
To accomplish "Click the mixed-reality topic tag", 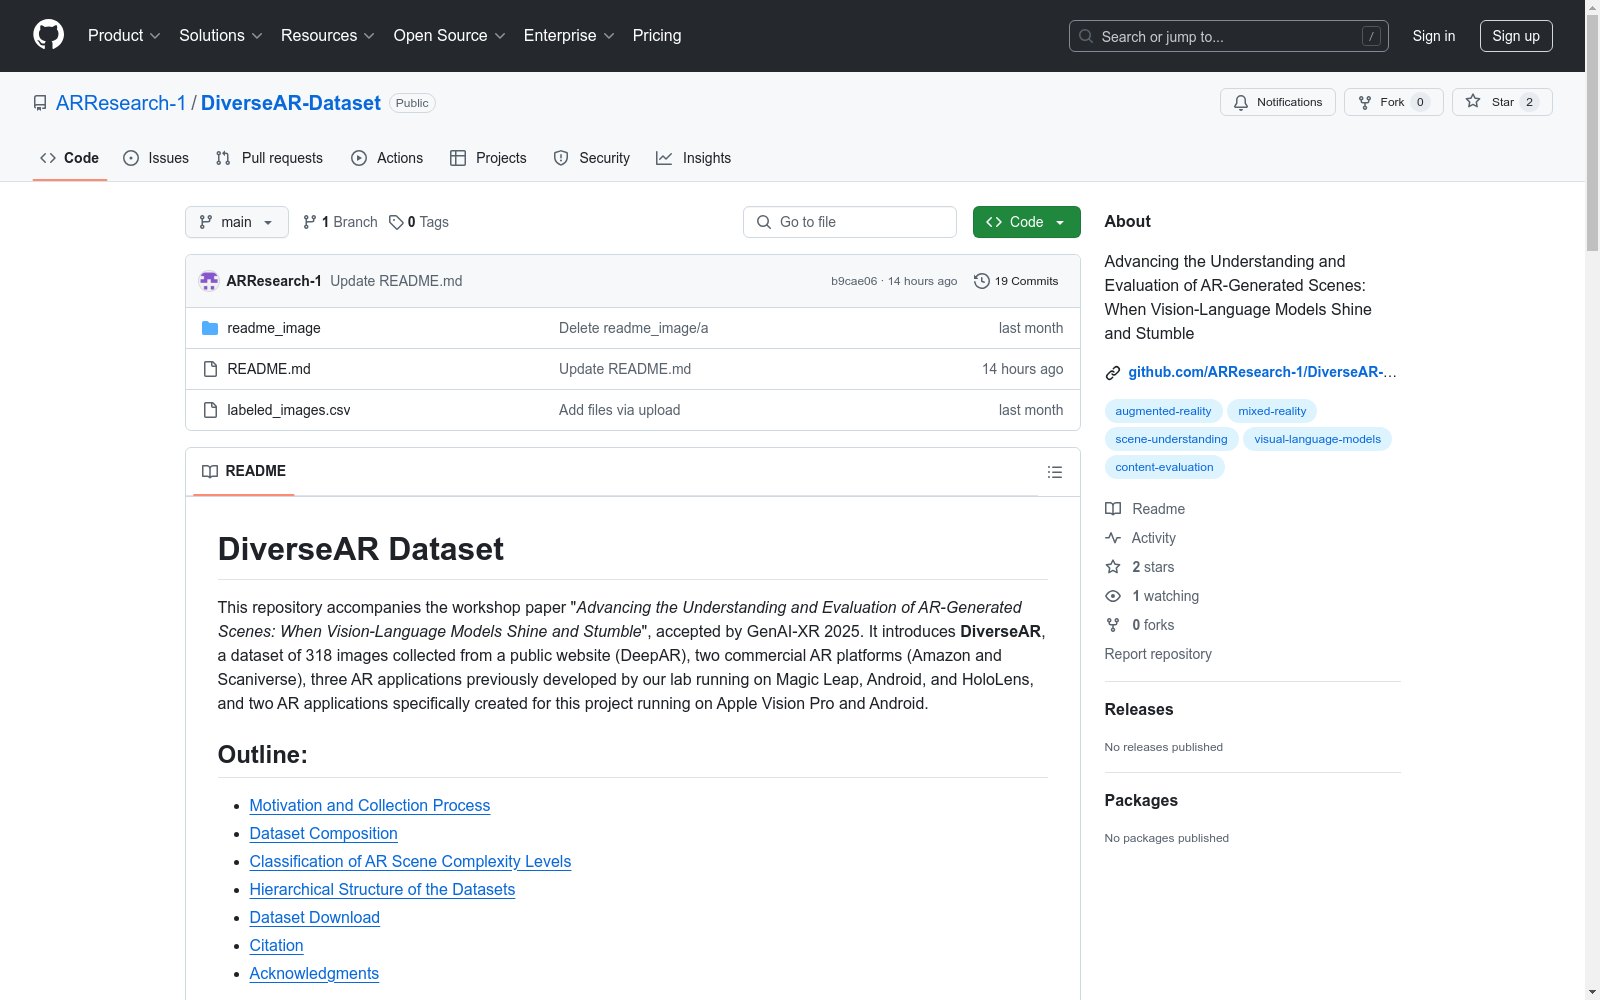I will click(1272, 411).
